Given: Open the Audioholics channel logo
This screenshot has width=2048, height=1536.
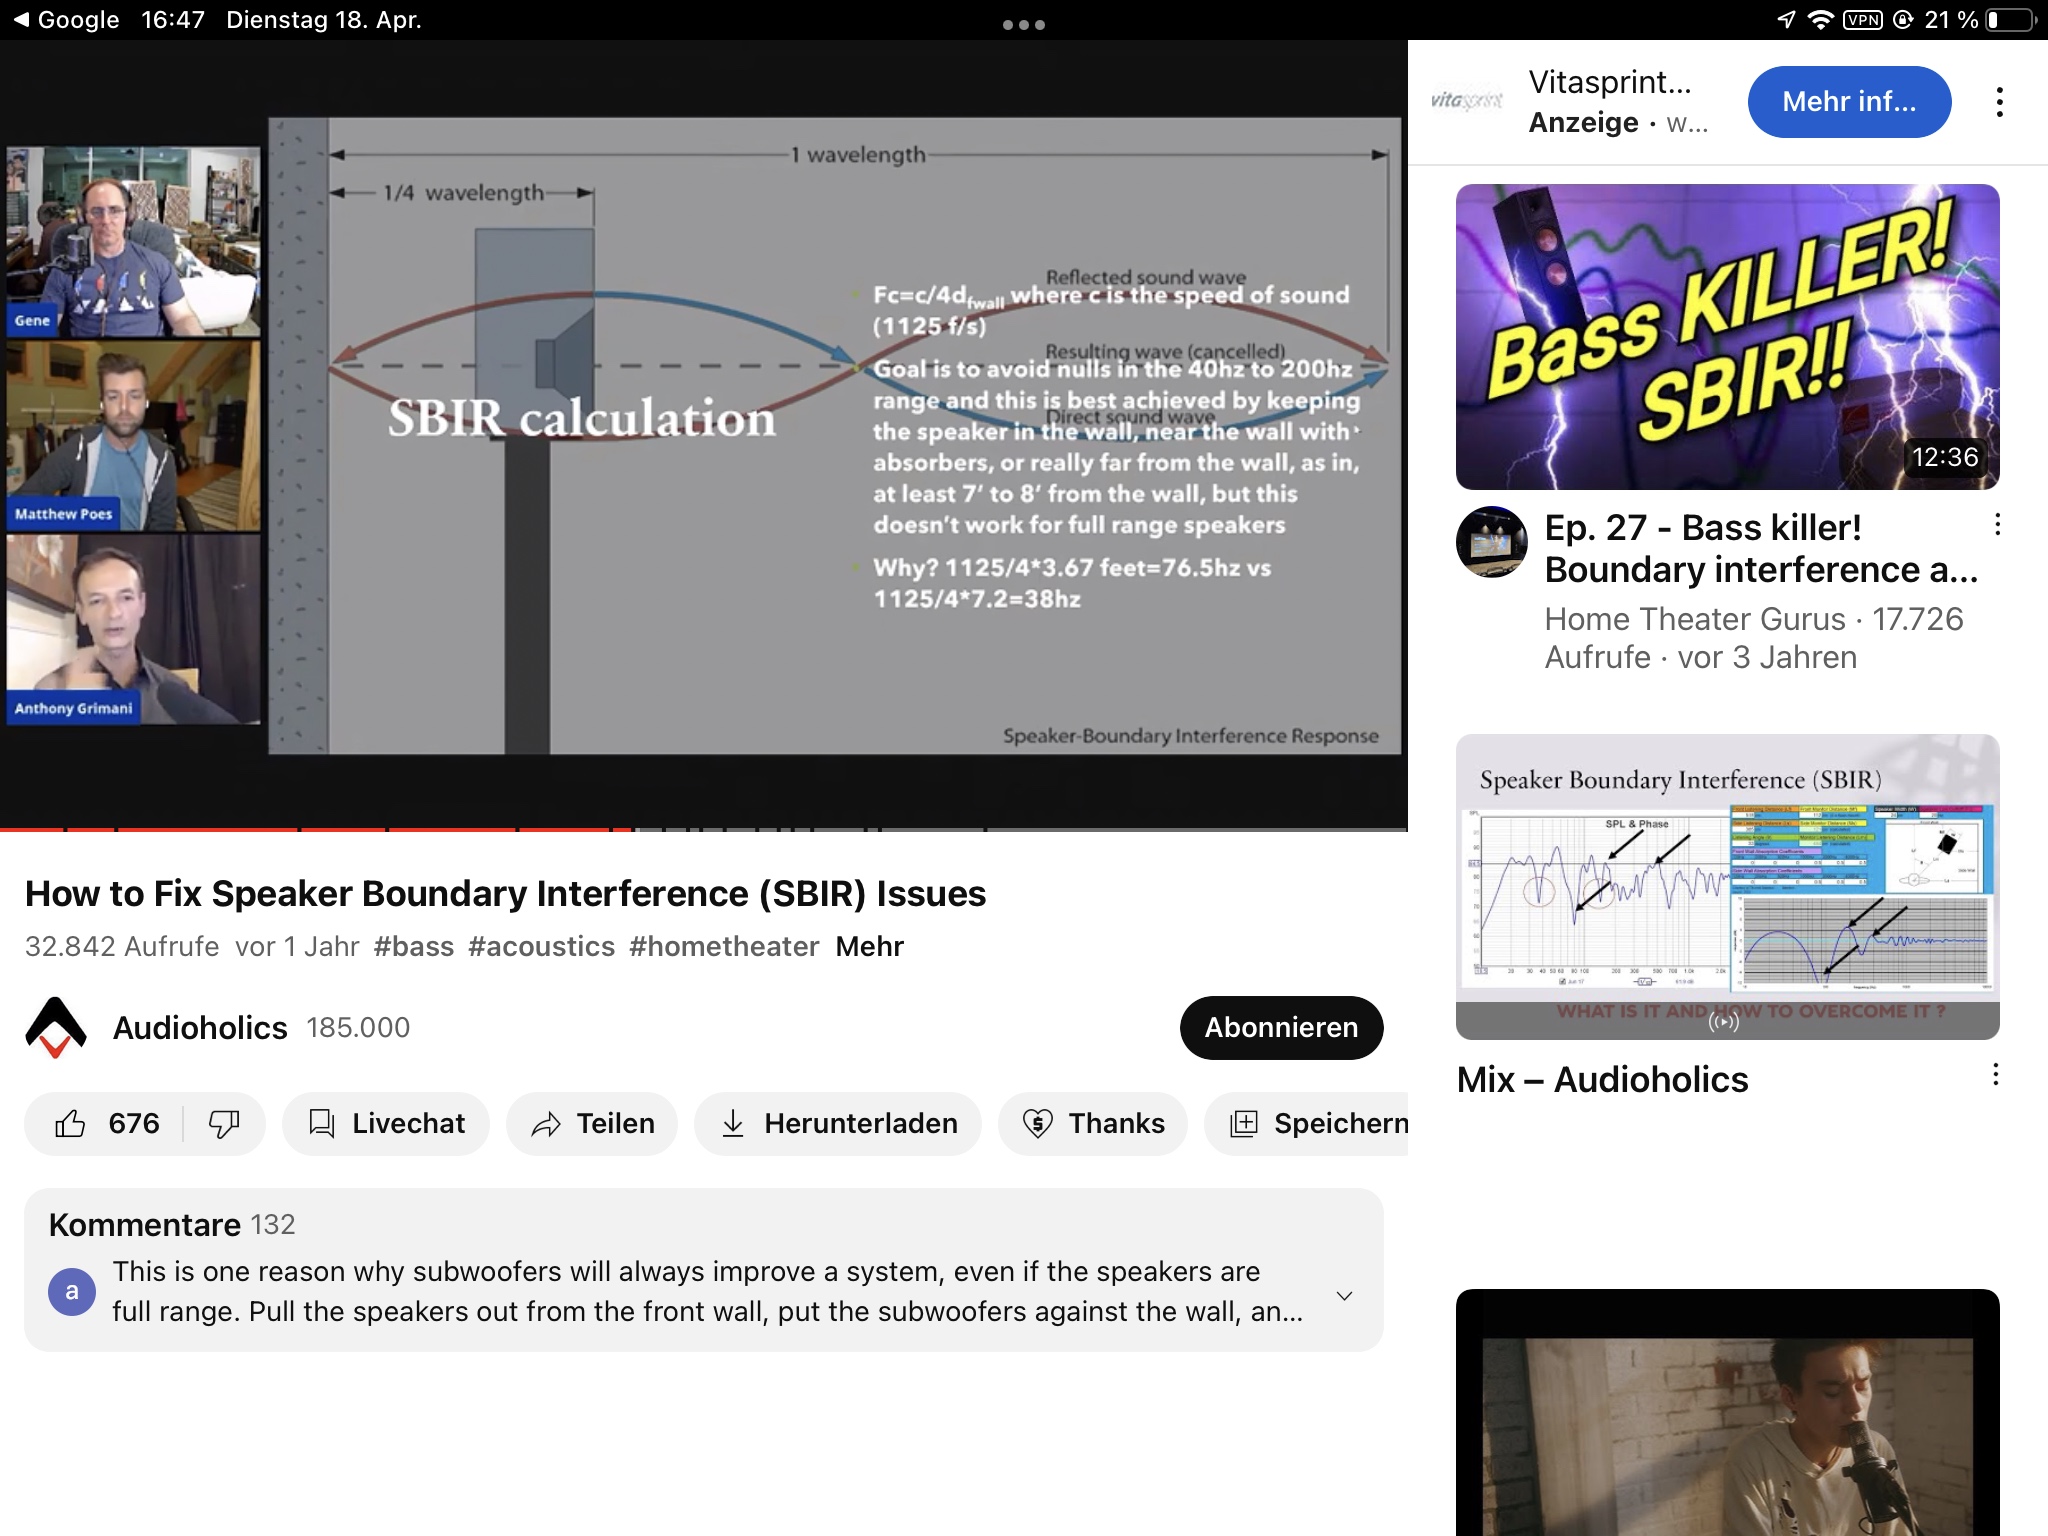Looking at the screenshot, I should 56,1028.
